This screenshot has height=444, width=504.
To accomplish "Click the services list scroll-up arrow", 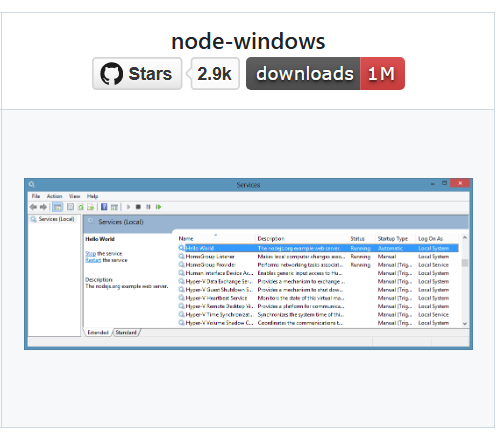I will point(465,238).
